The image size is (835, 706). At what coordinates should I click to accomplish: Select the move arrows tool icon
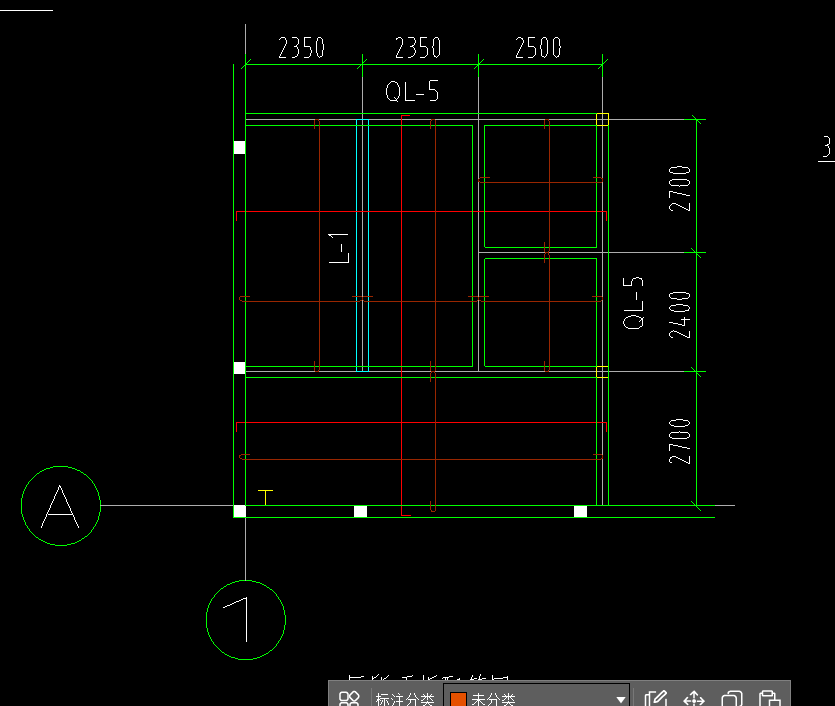tap(694, 698)
